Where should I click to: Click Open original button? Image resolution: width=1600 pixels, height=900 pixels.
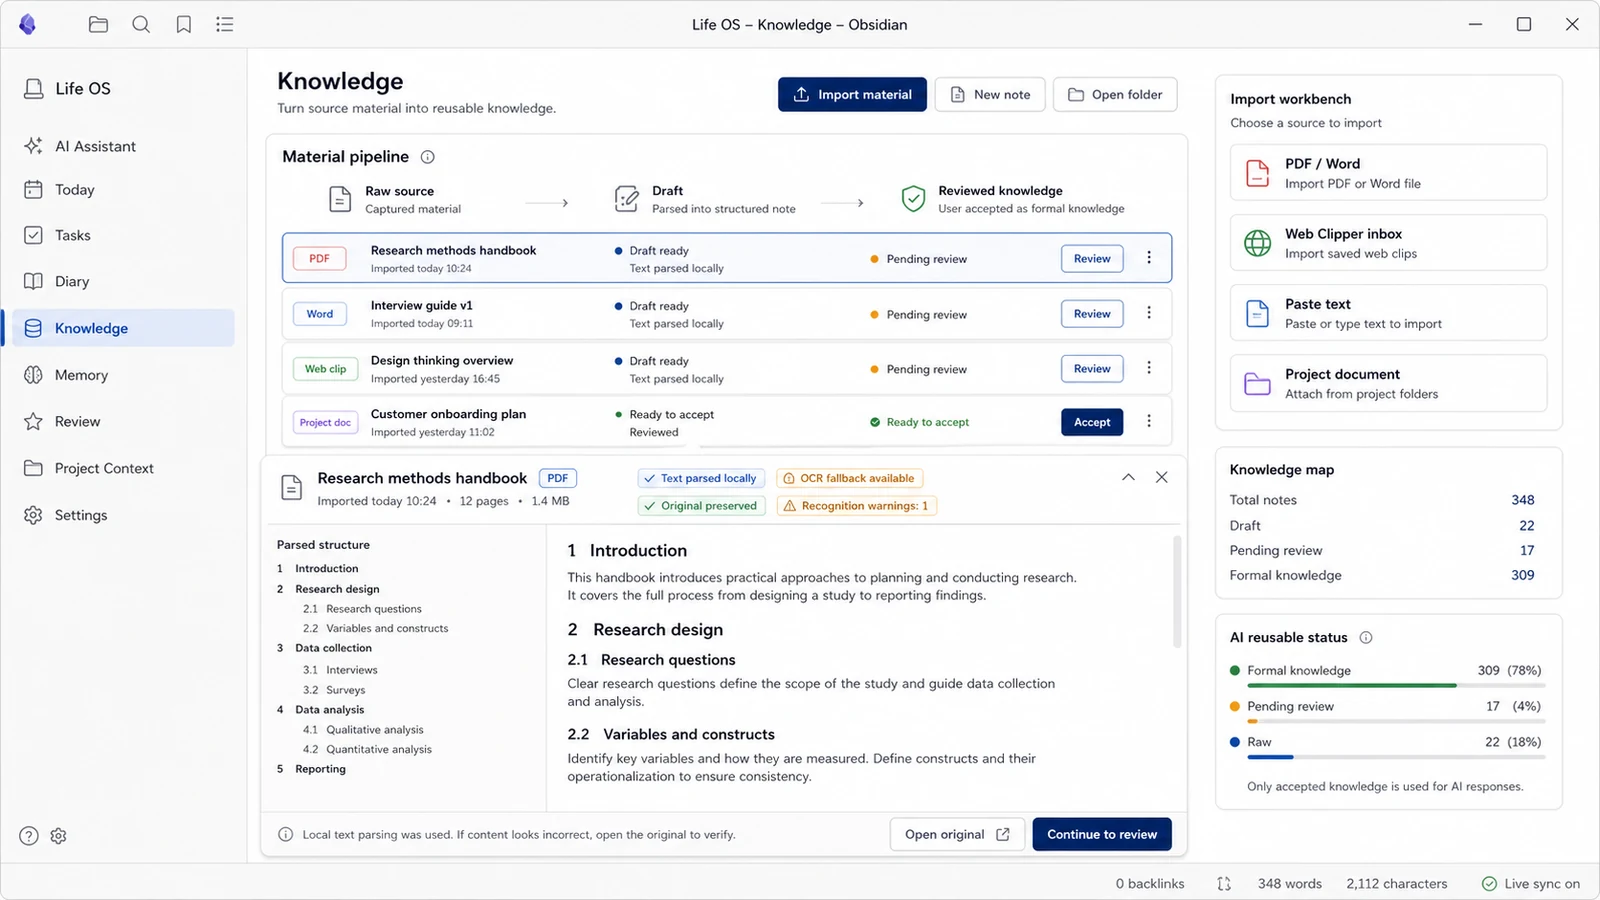pos(957,834)
